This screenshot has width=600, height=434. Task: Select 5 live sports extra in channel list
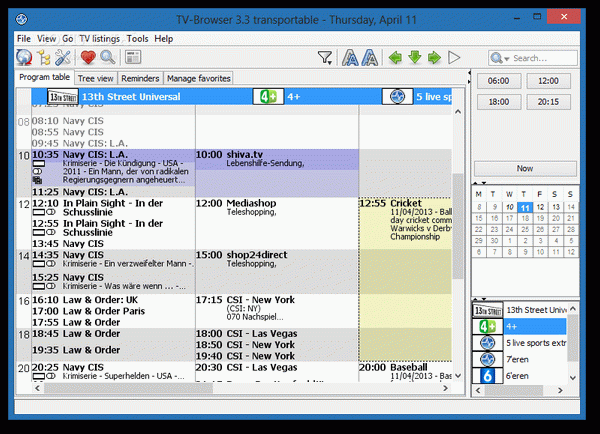tap(520, 343)
